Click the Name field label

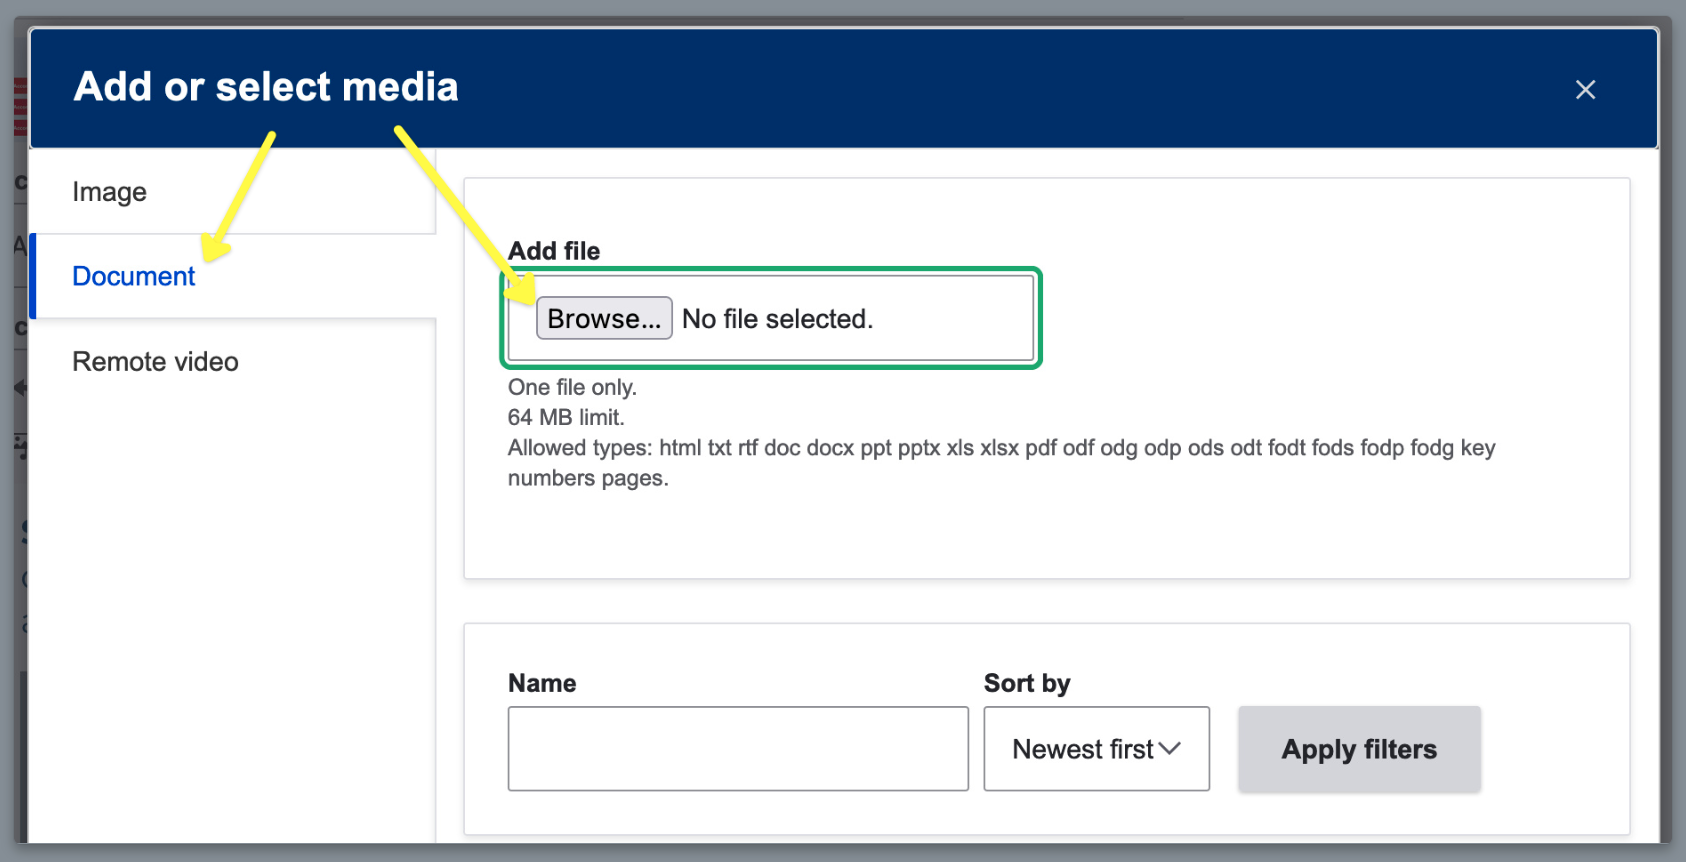pos(542,683)
